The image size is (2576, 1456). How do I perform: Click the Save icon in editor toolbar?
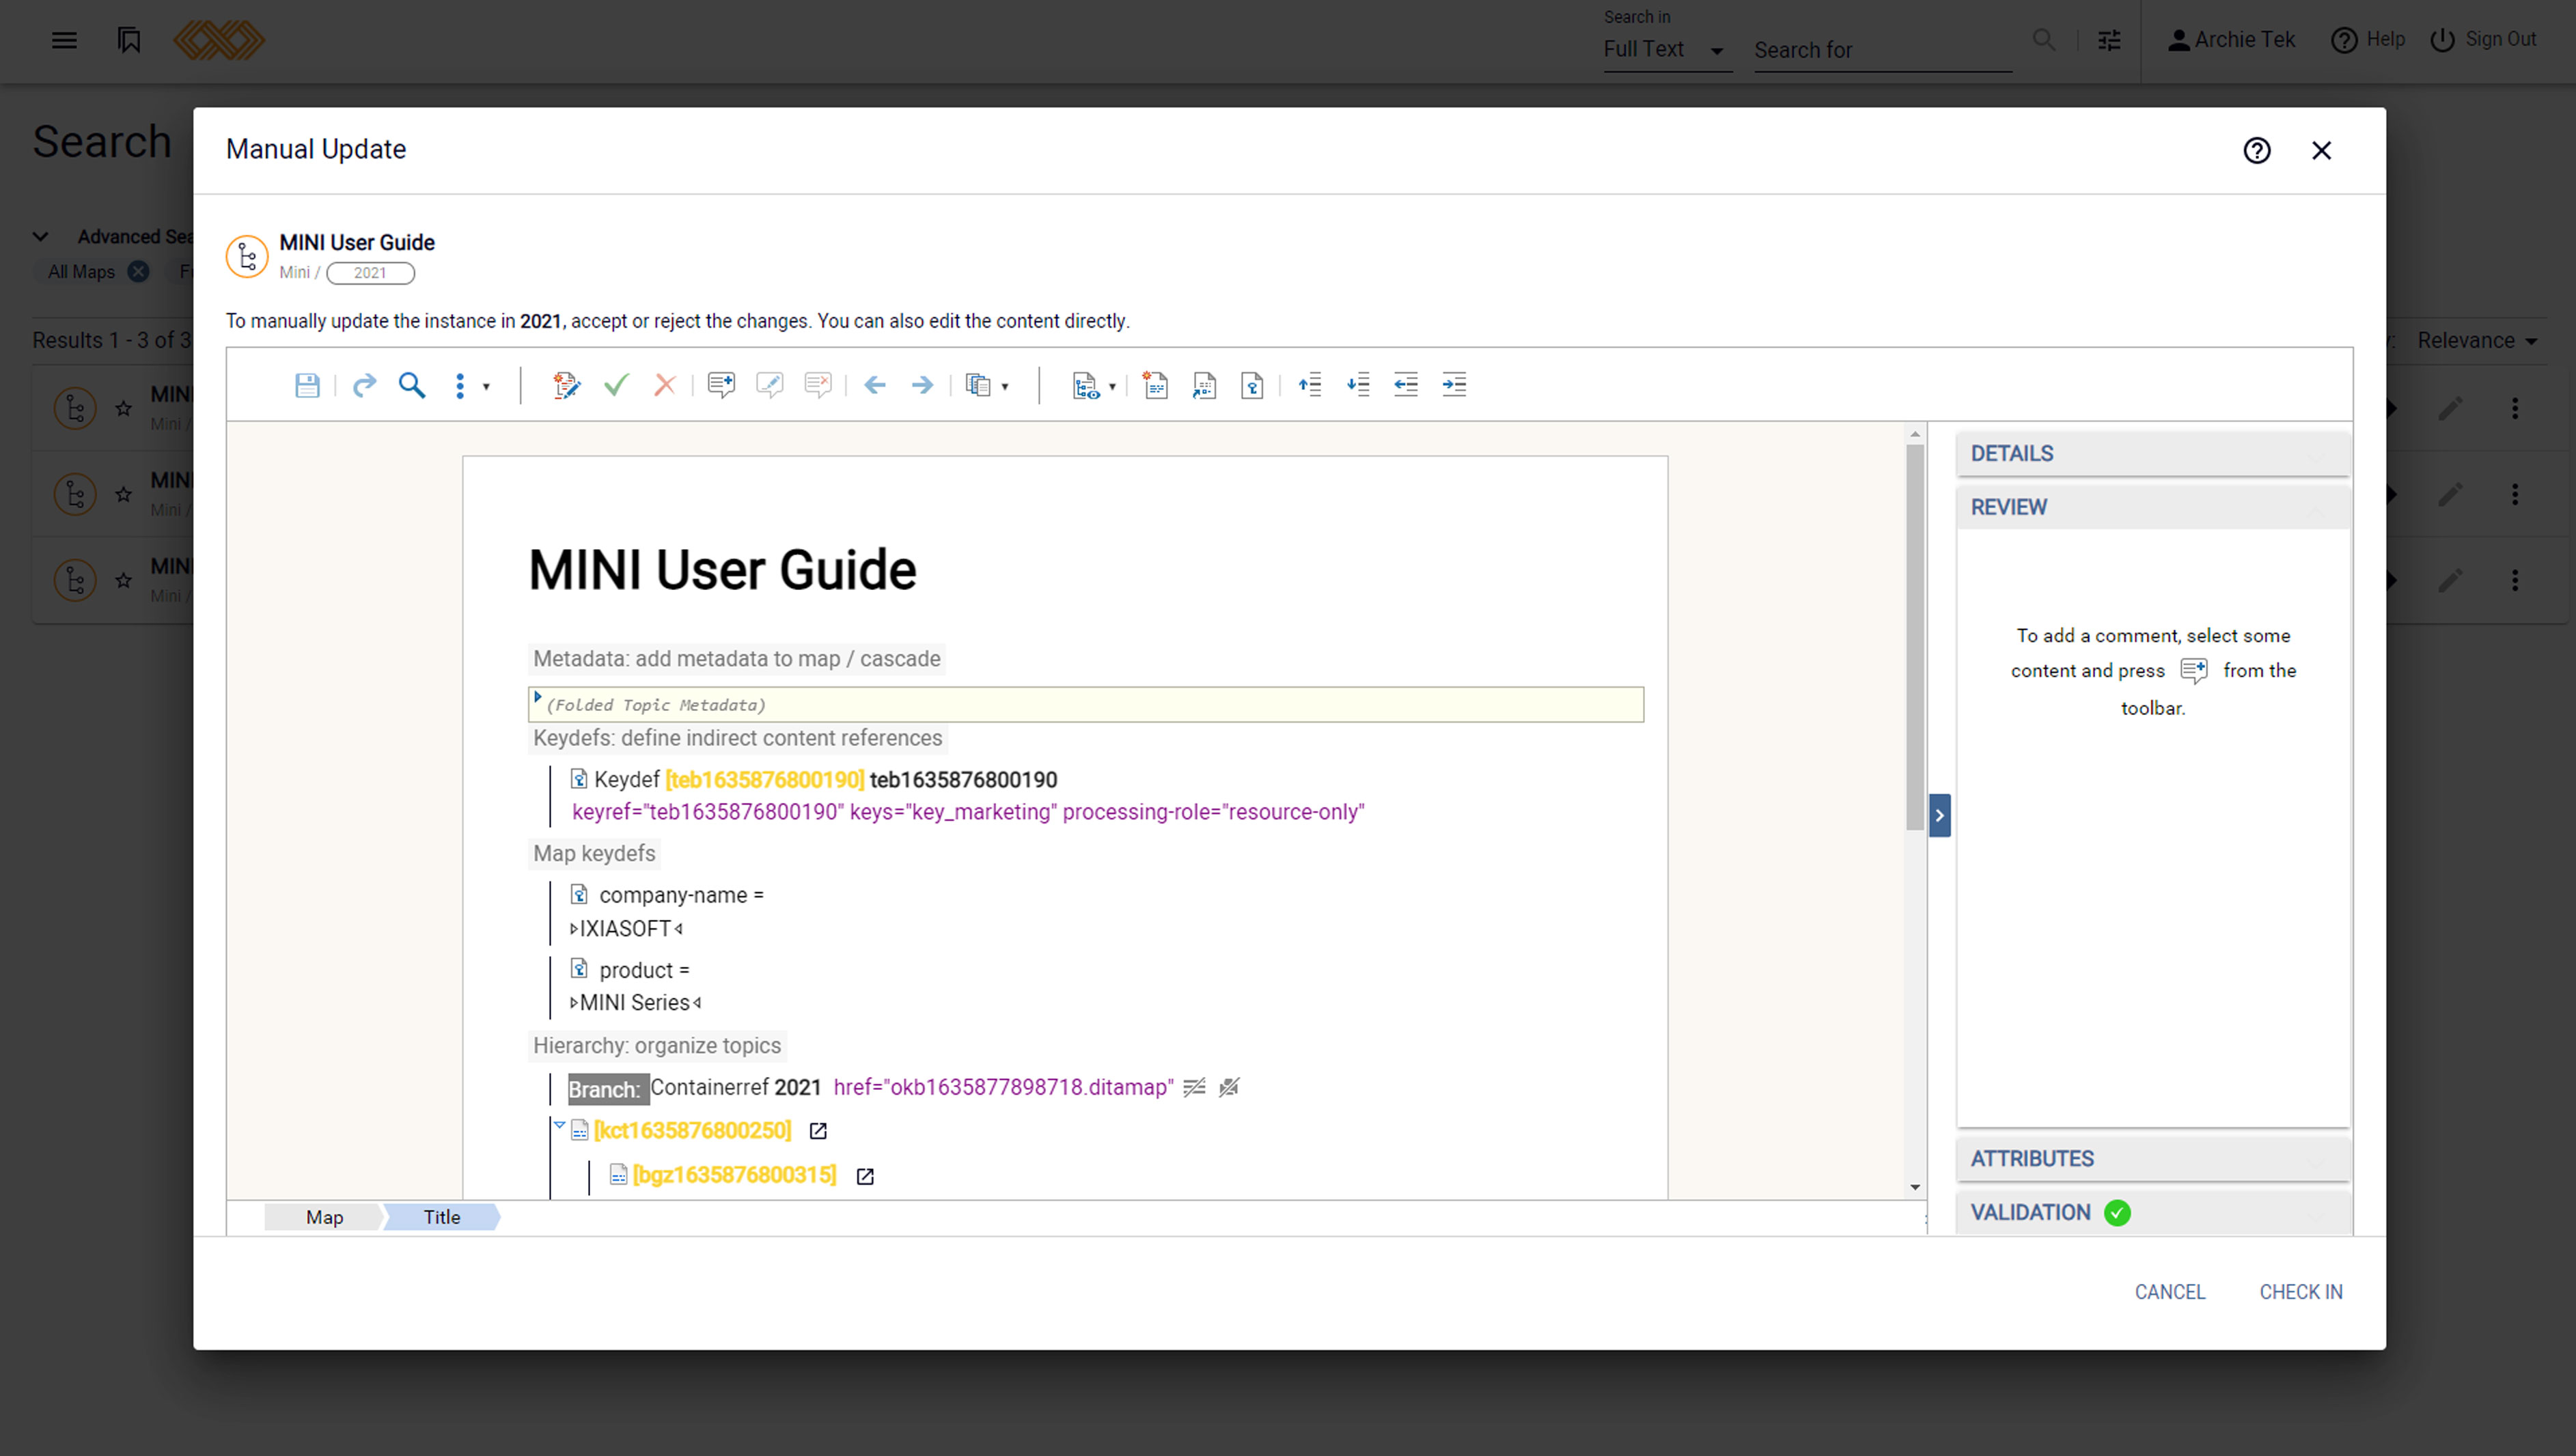tap(307, 385)
